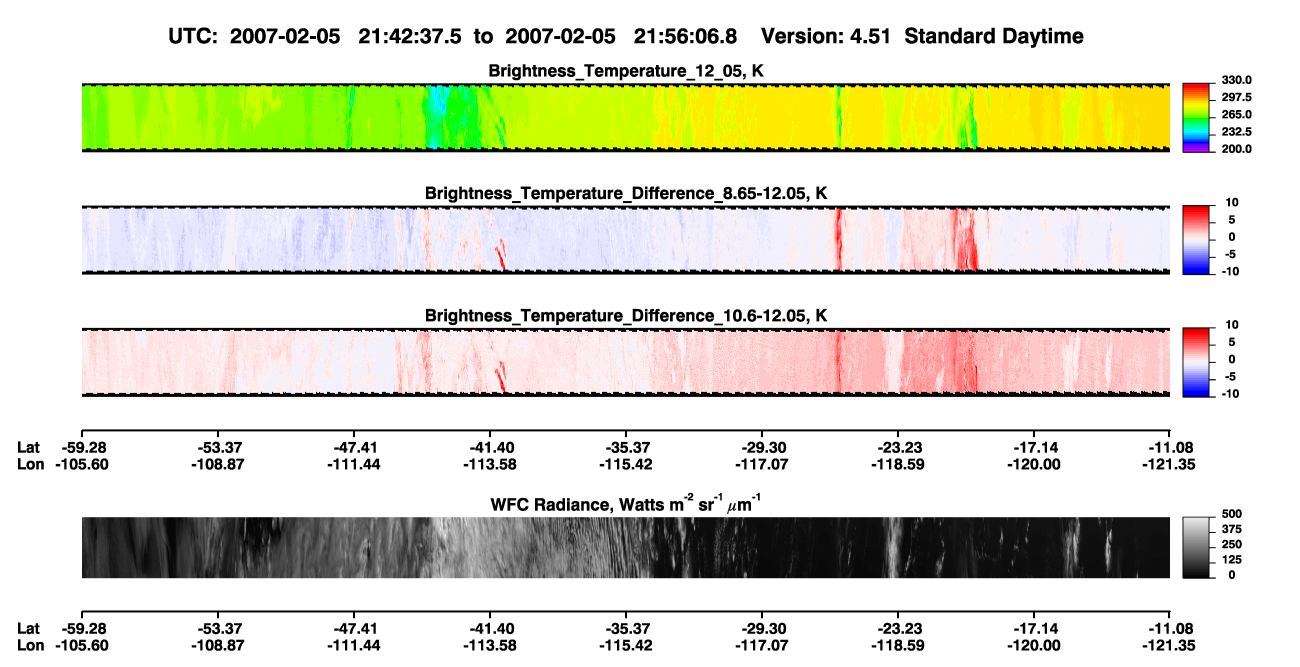Viewport: 1300px width, 667px height.
Task: Click the 'Brightness_Temperature_Difference_8.65-12.05, K' title
Action: (626, 193)
